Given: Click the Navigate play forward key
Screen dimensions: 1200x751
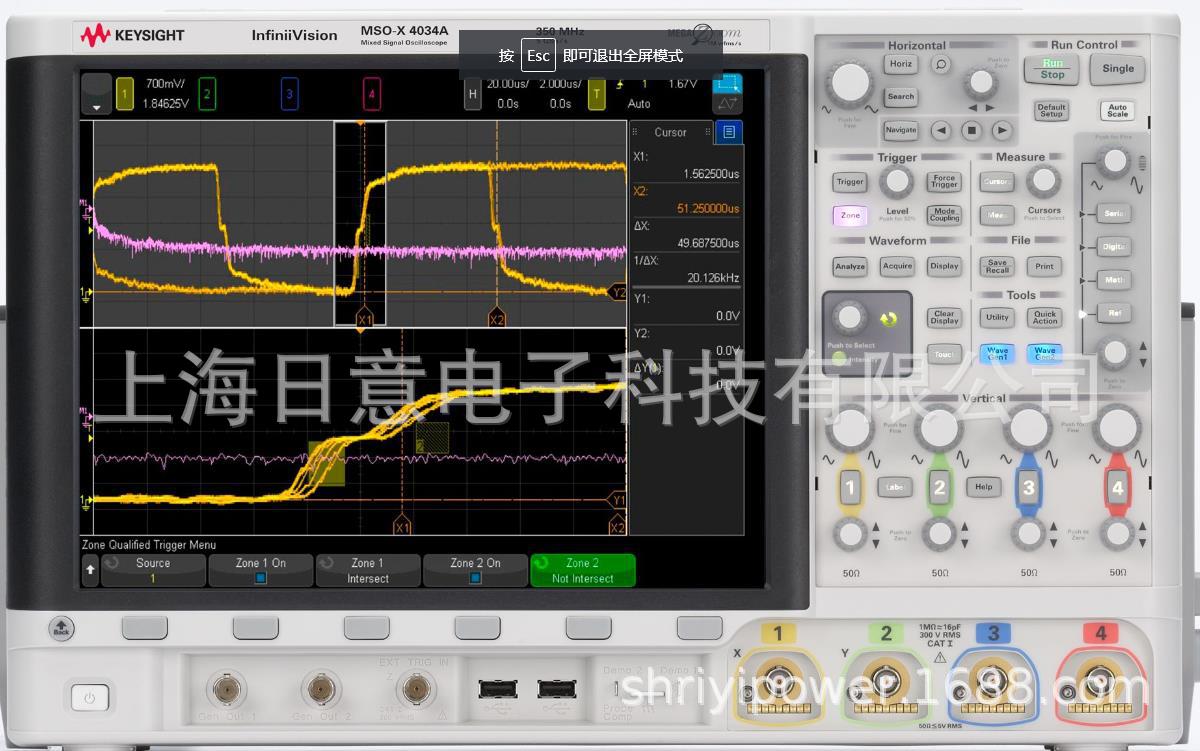Looking at the screenshot, I should 1001,130.
